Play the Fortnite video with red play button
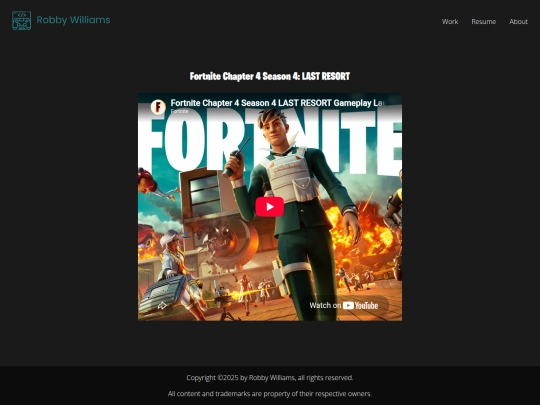Screen dimensions: 540x405 [270, 207]
